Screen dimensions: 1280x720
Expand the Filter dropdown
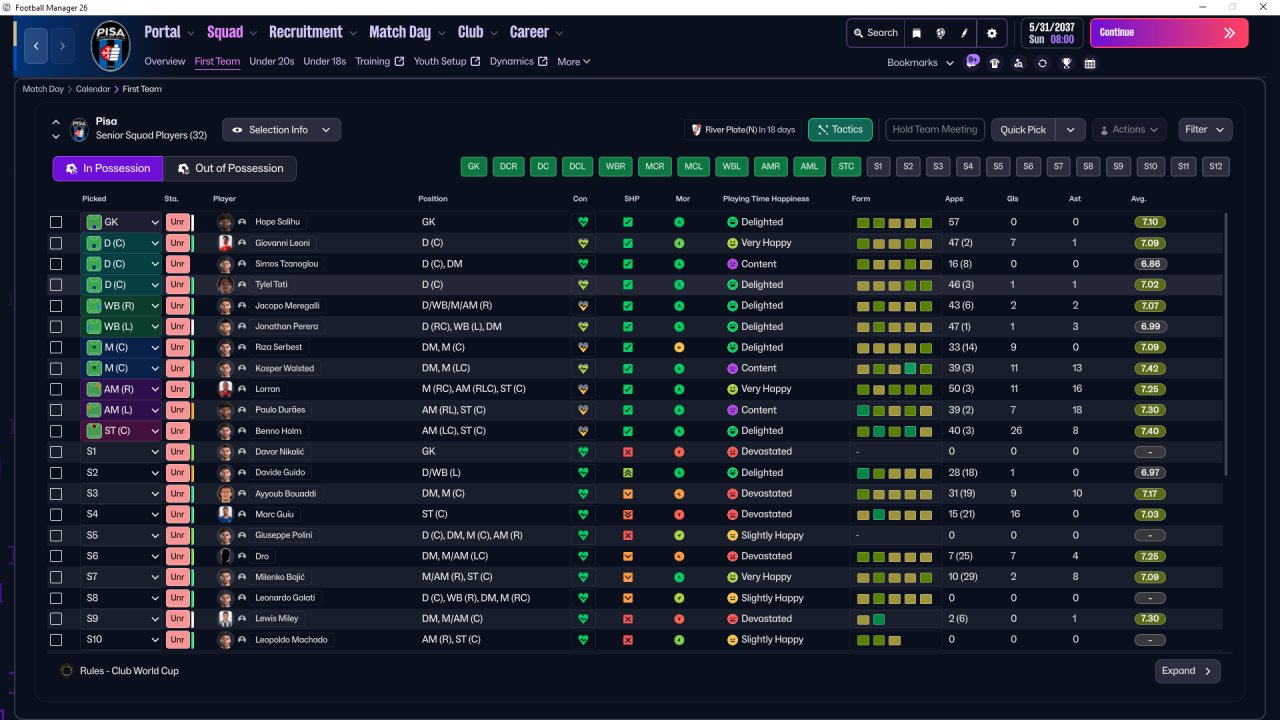click(x=1204, y=130)
